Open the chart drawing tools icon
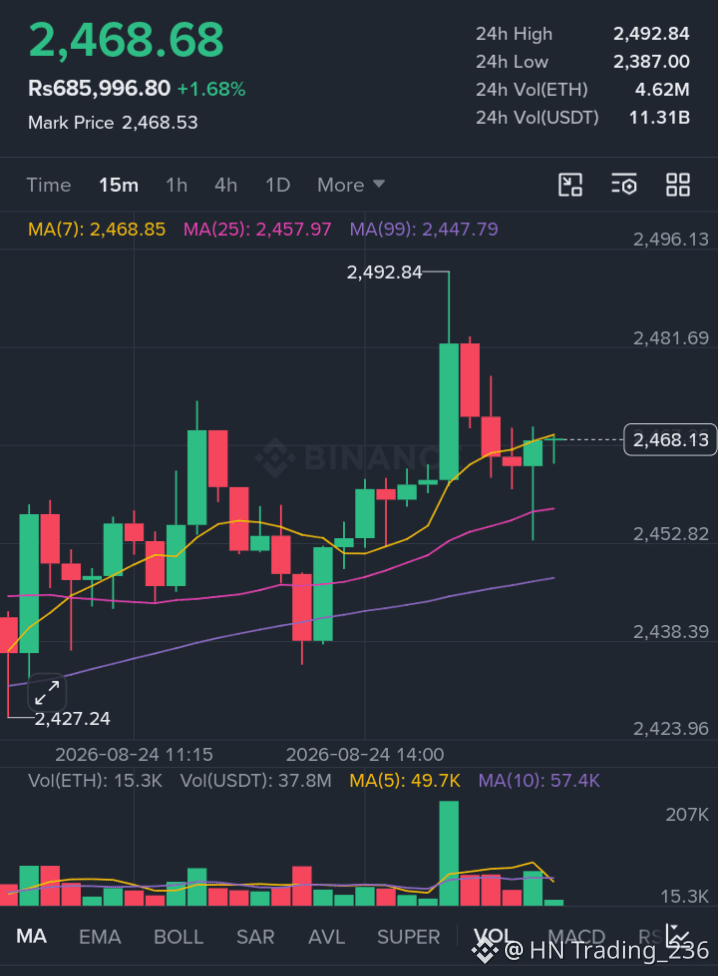This screenshot has height=976, width=718. click(x=570, y=185)
